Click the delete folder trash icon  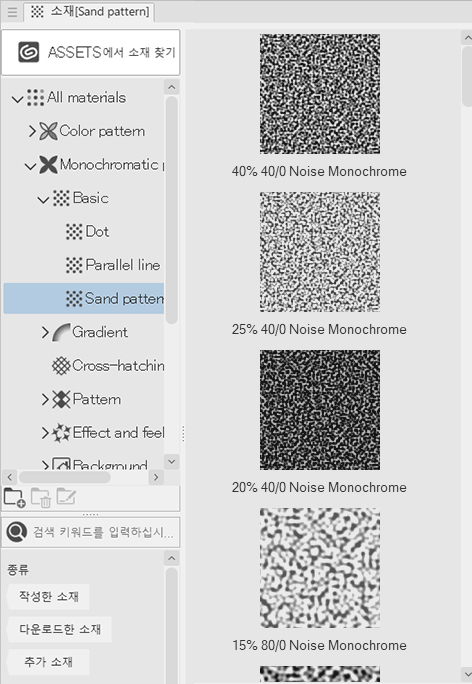click(41, 498)
